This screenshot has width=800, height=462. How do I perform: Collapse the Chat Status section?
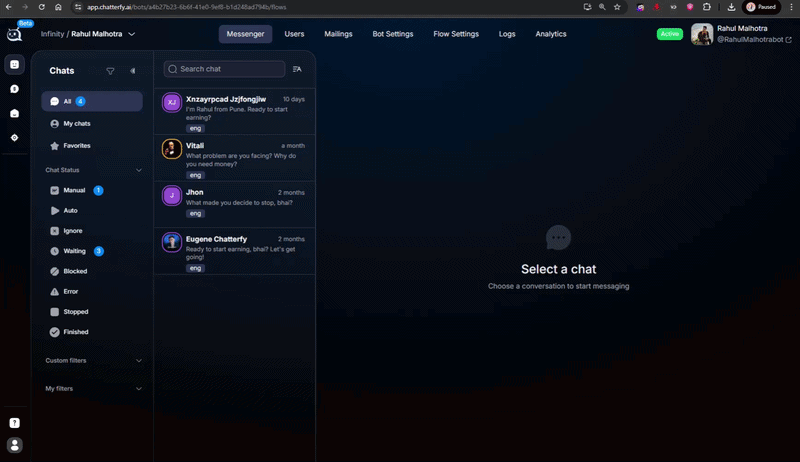click(139, 170)
